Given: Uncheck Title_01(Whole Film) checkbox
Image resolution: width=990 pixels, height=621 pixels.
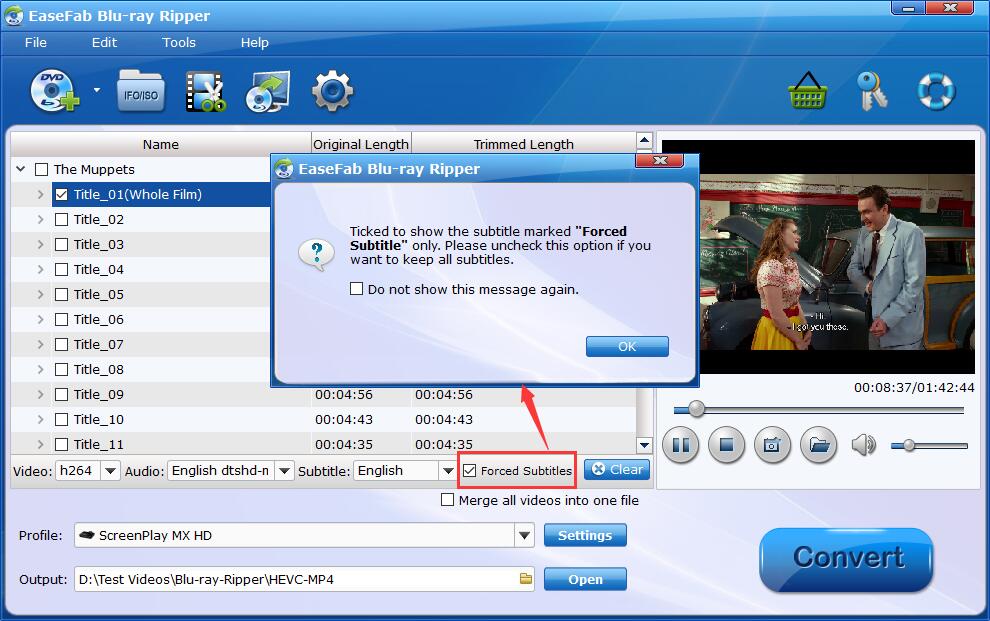Looking at the screenshot, I should (61, 194).
